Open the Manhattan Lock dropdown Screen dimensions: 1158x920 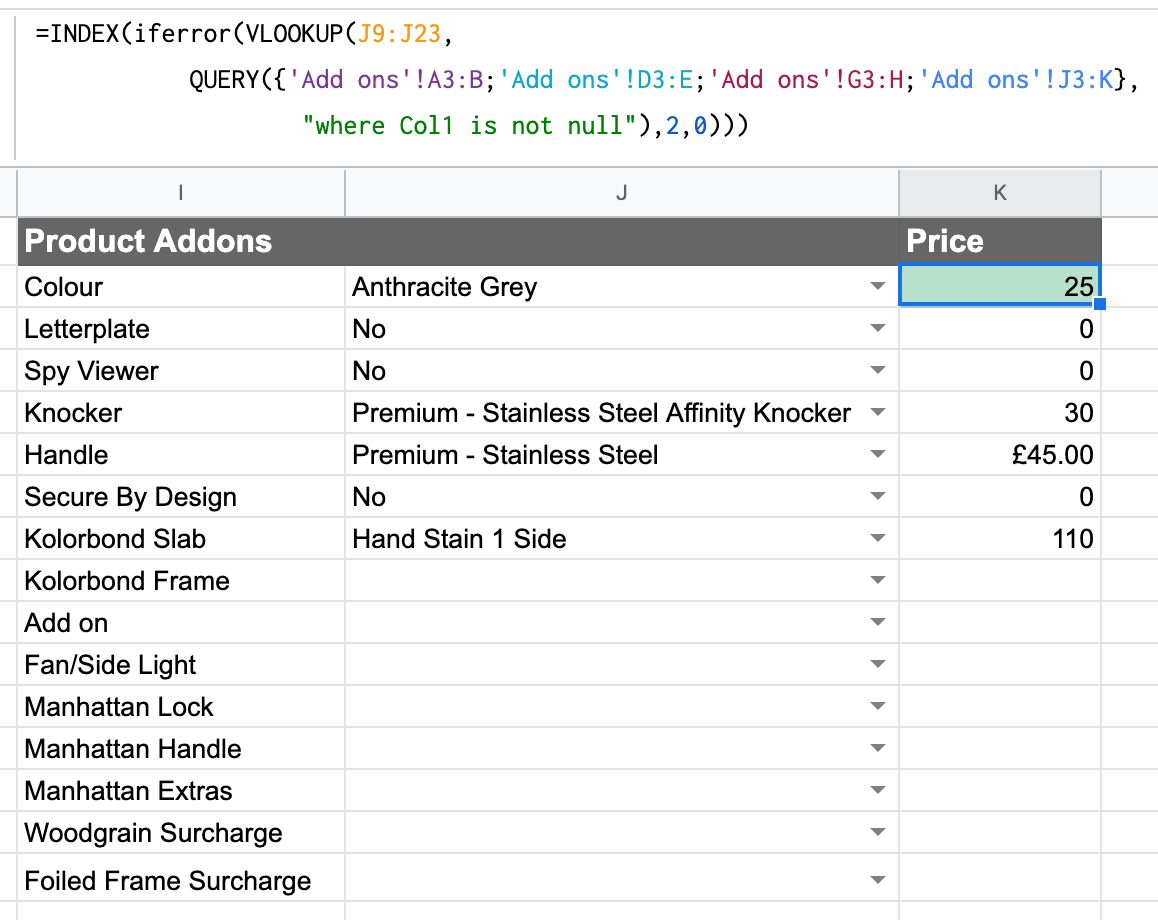click(878, 707)
